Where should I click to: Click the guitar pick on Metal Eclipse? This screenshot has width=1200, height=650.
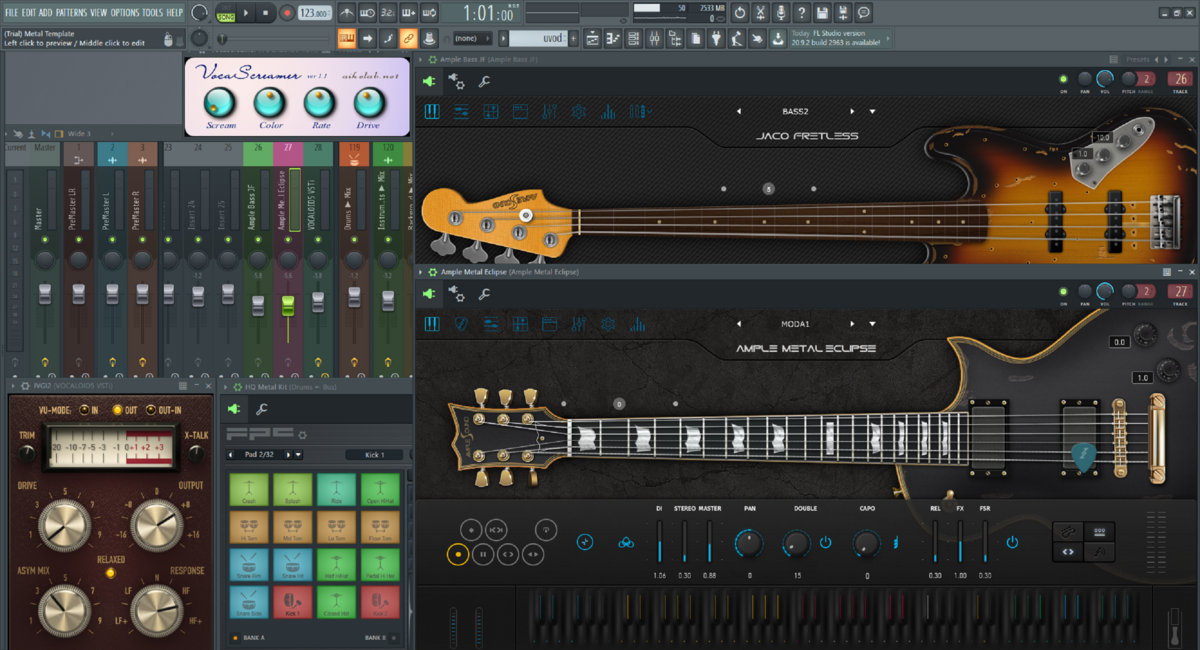point(1082,456)
